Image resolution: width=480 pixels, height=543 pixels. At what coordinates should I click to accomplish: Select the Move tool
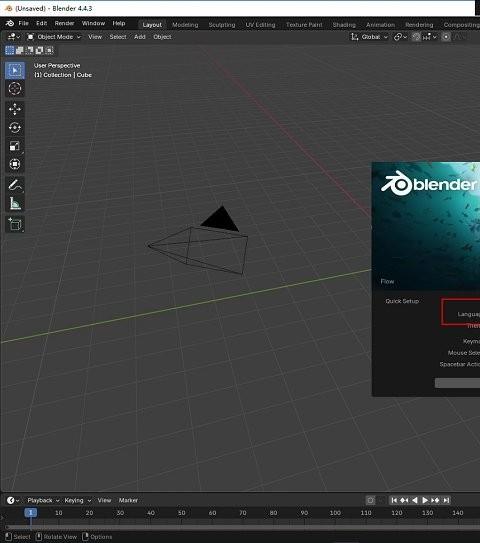tap(15, 109)
